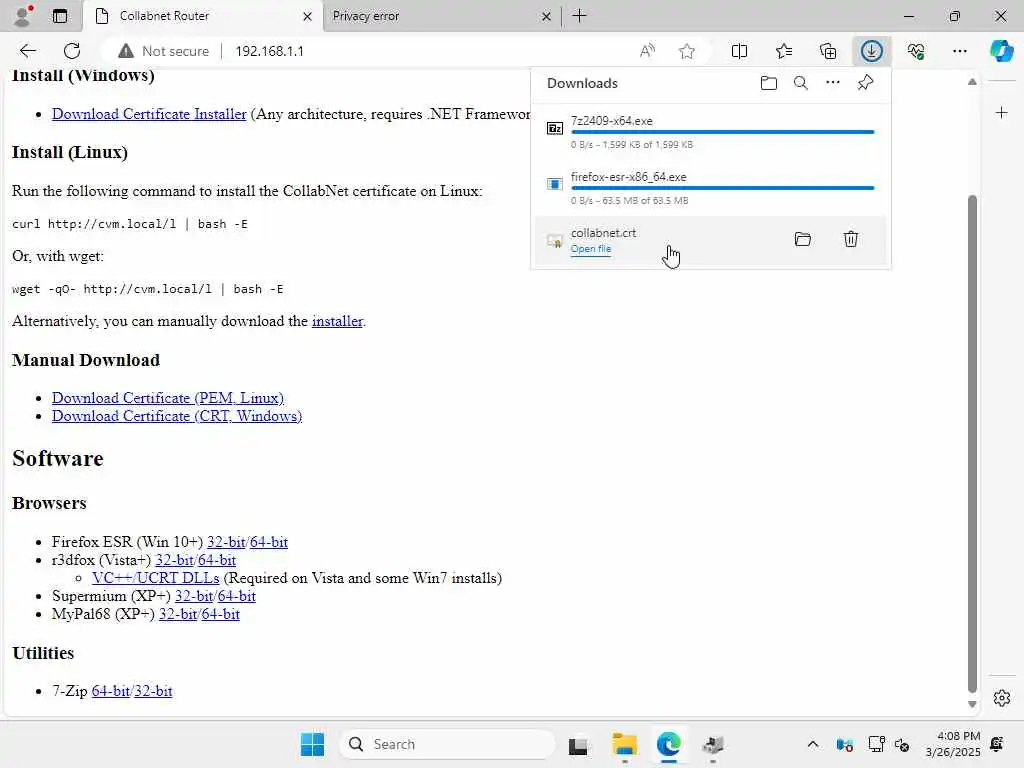Image resolution: width=1024 pixels, height=768 pixels.
Task: Download 7-Zip 64-bit
Action: [111, 691]
